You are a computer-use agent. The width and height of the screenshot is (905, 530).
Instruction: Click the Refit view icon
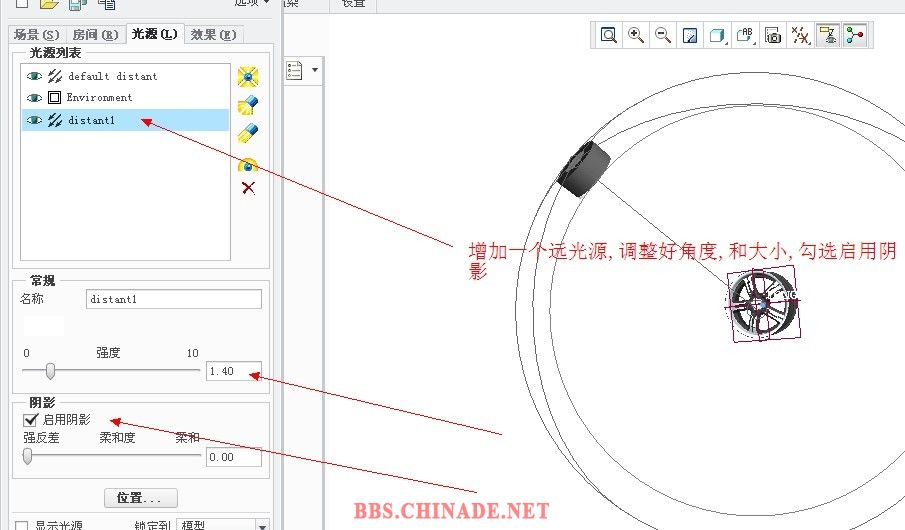click(x=608, y=35)
